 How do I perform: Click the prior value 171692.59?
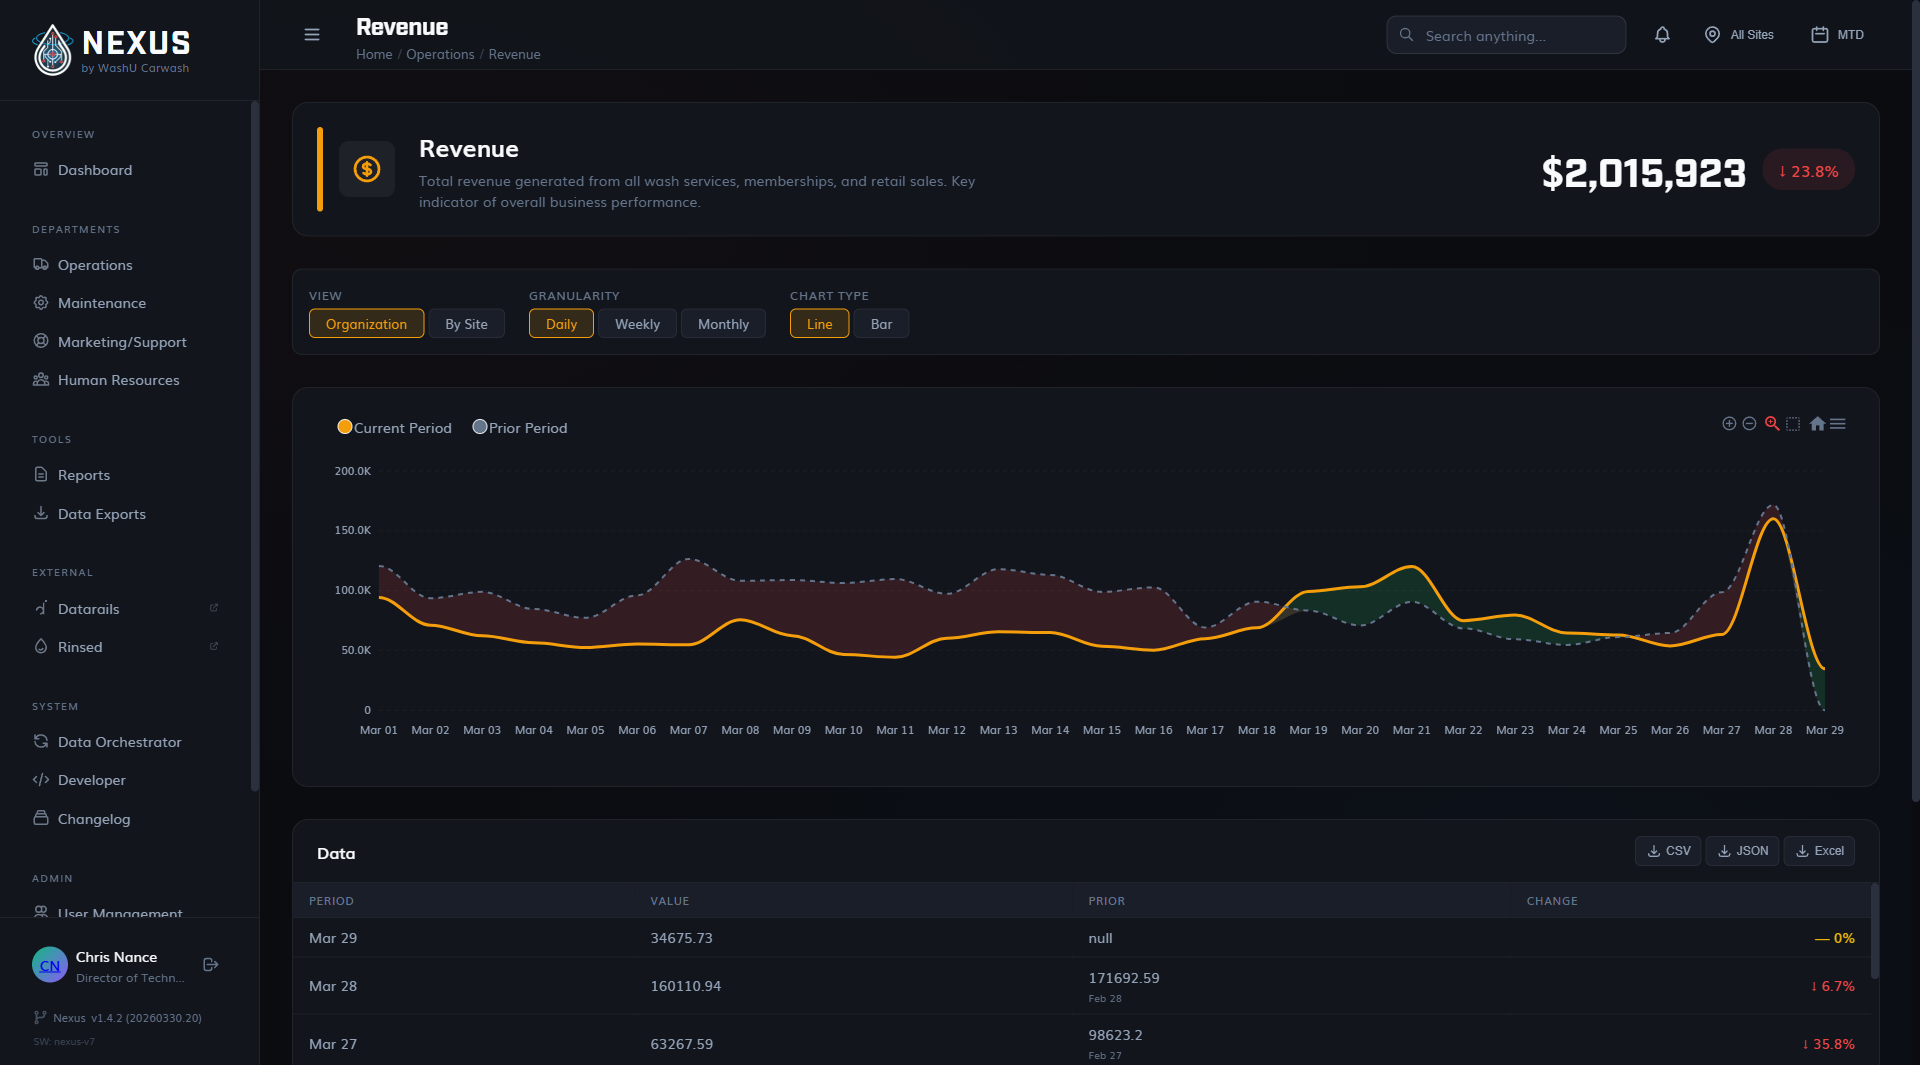pyautogui.click(x=1123, y=978)
